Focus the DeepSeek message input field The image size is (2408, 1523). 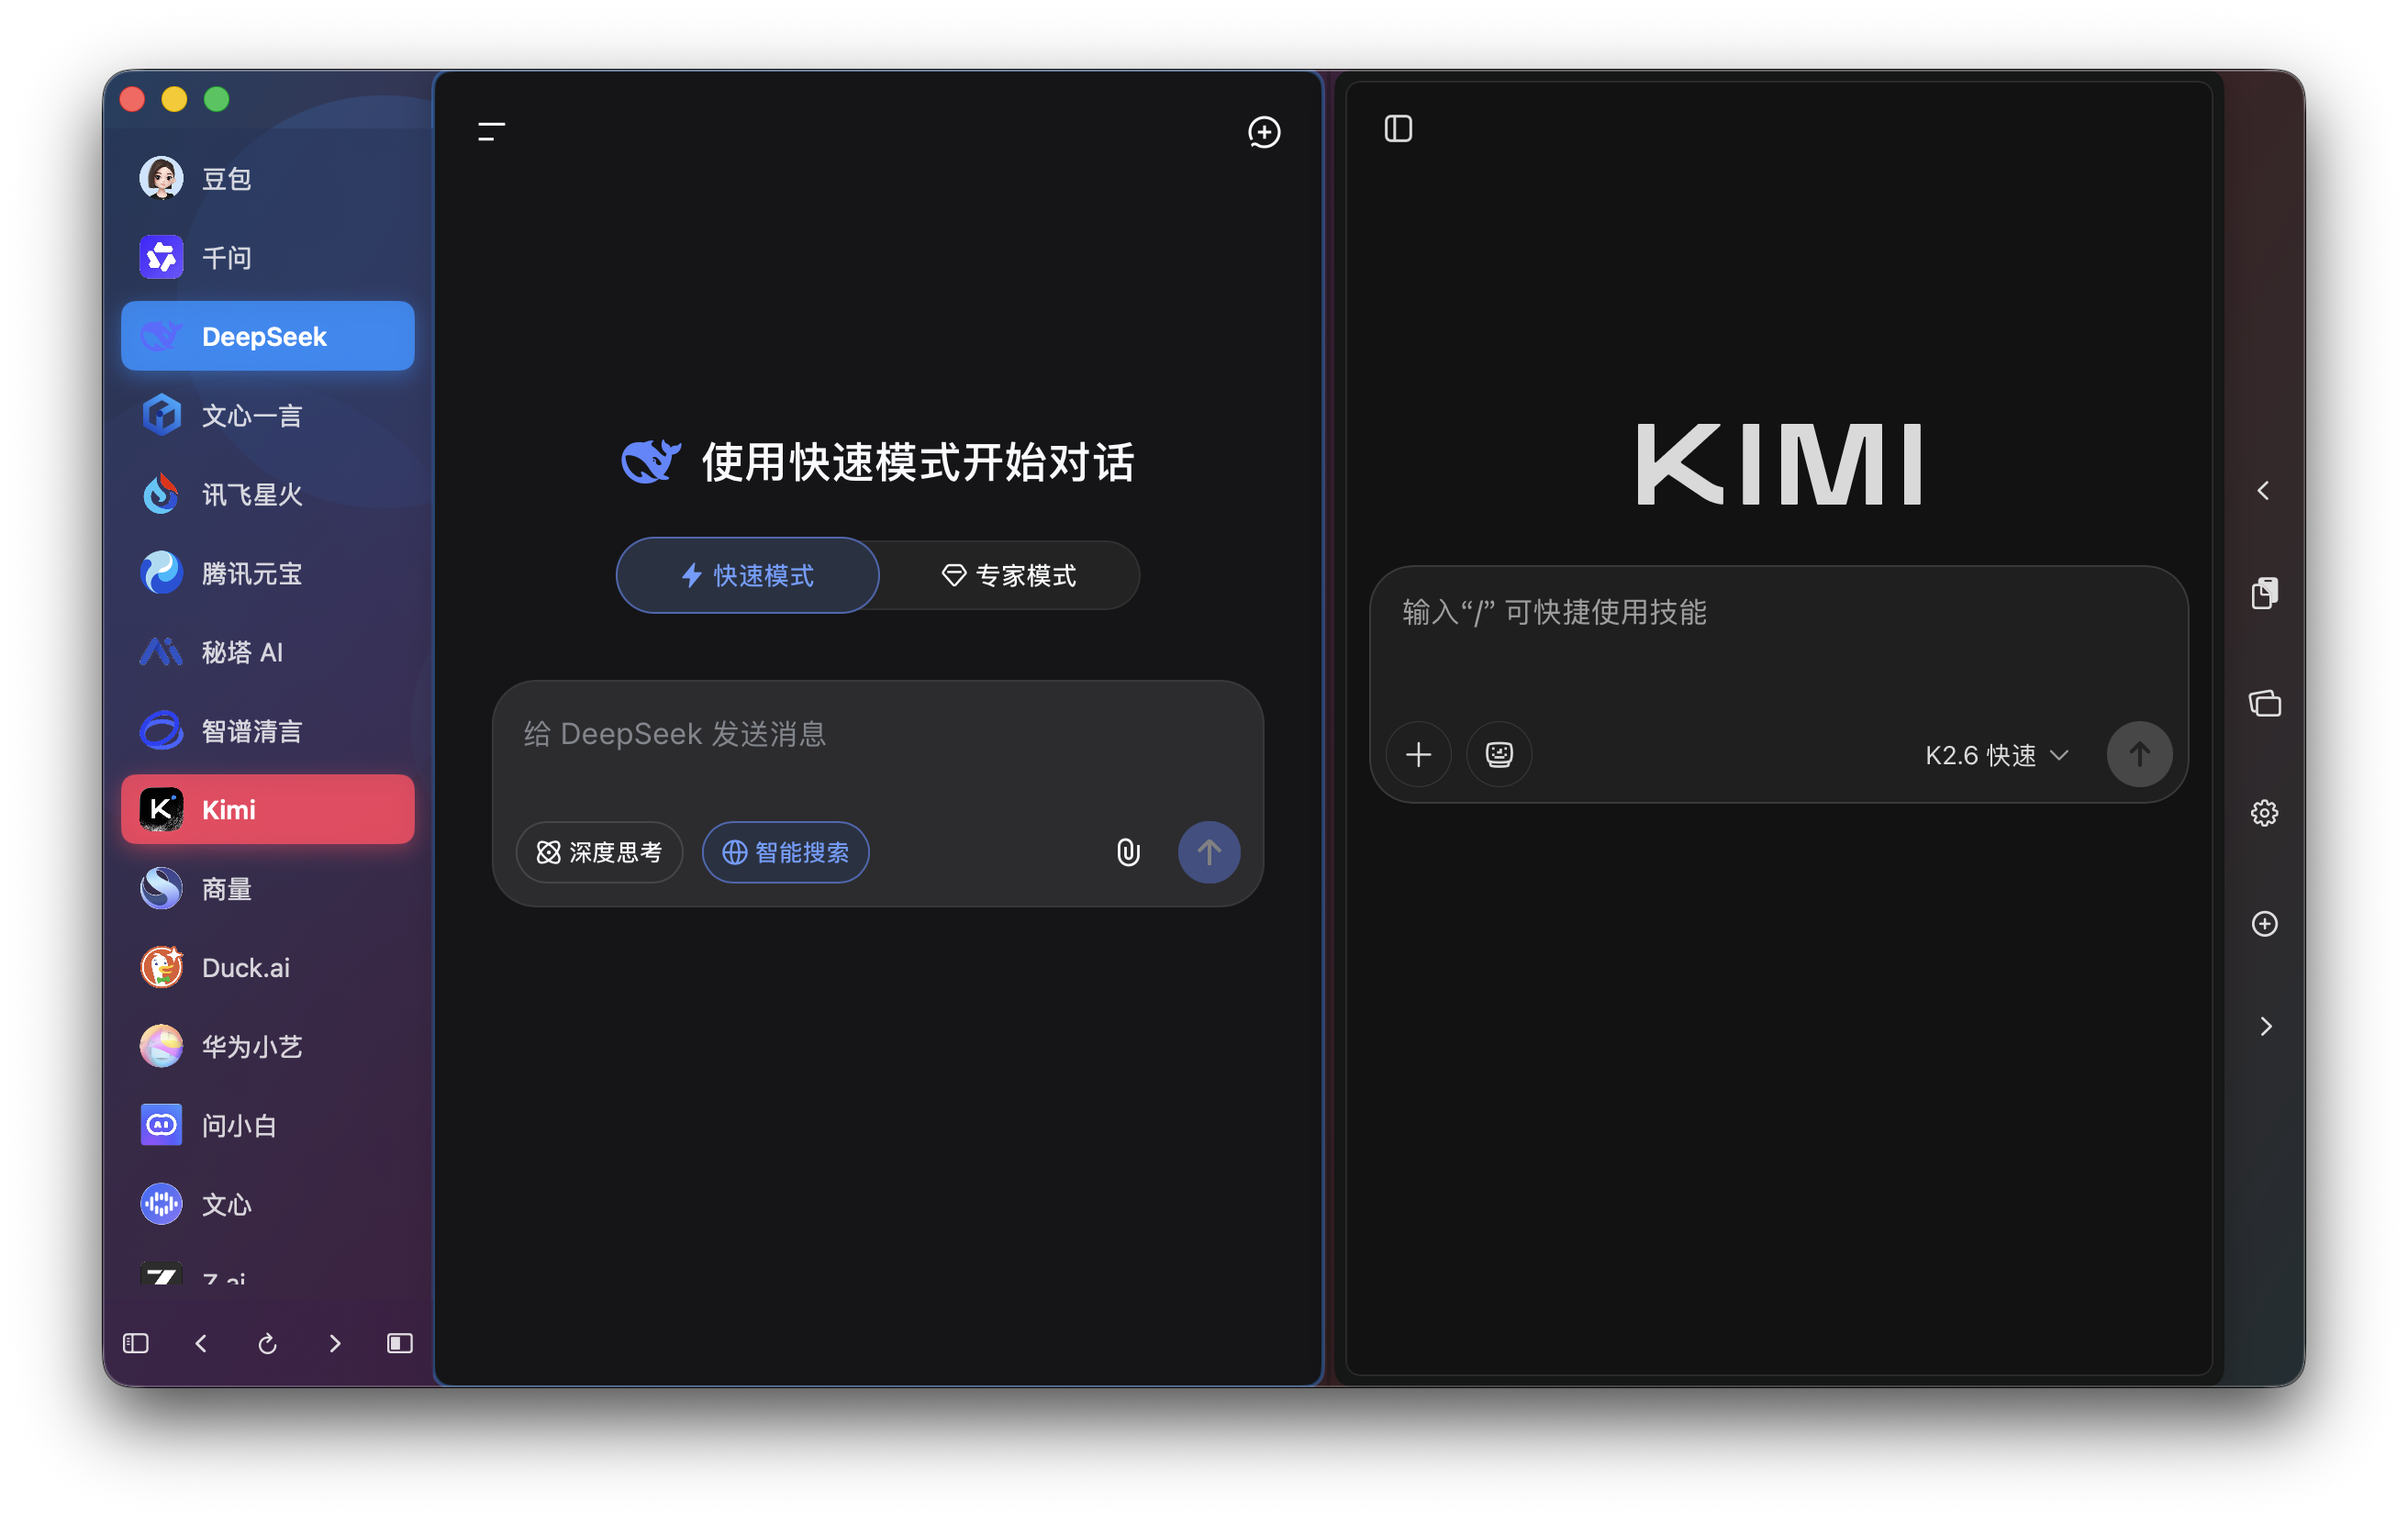[x=876, y=735]
